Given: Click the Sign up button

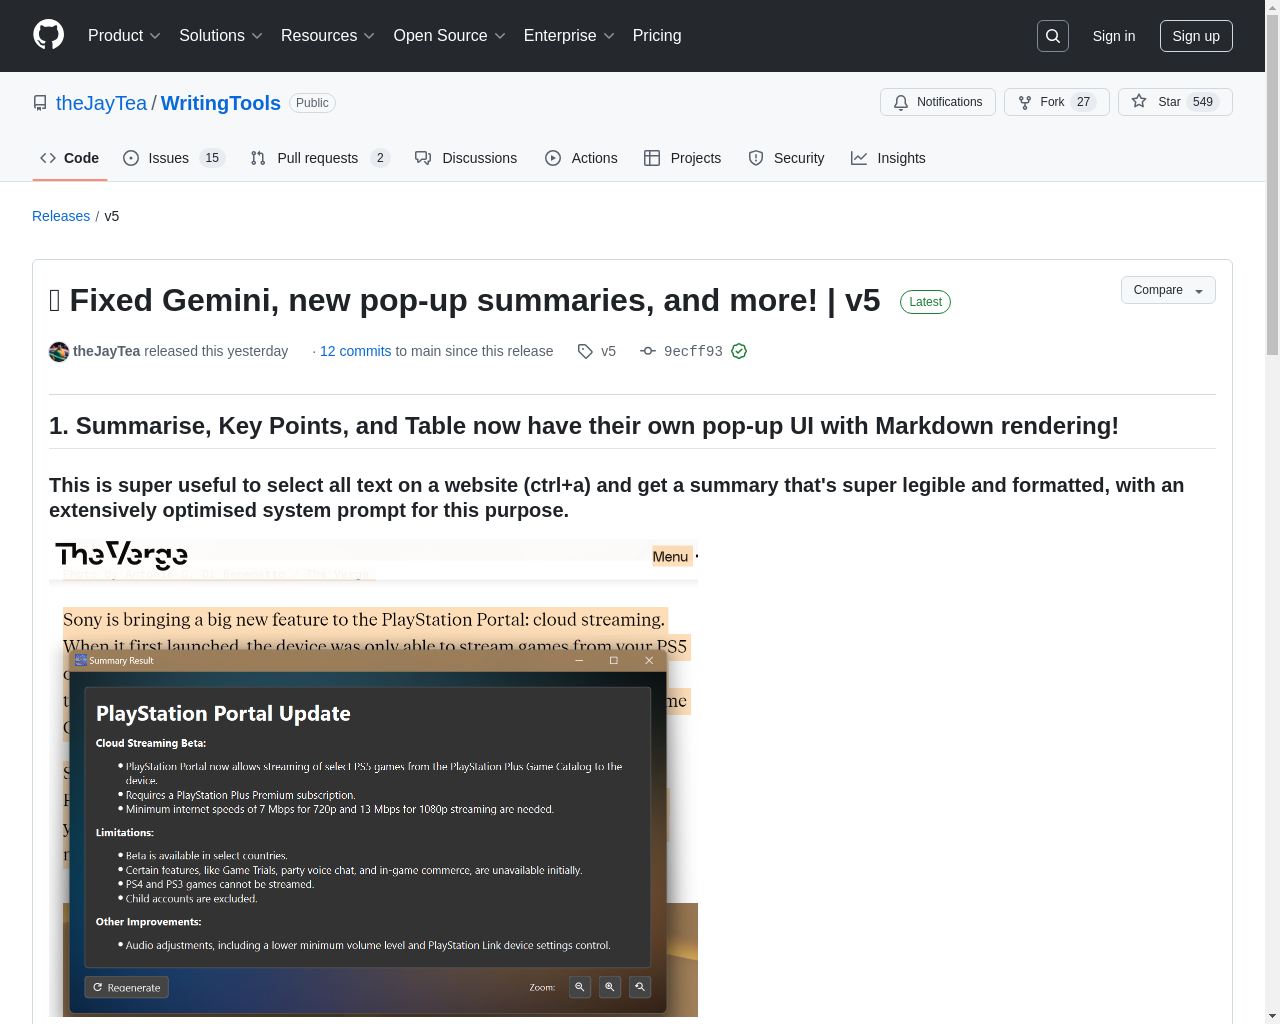Looking at the screenshot, I should pyautogui.click(x=1196, y=36).
